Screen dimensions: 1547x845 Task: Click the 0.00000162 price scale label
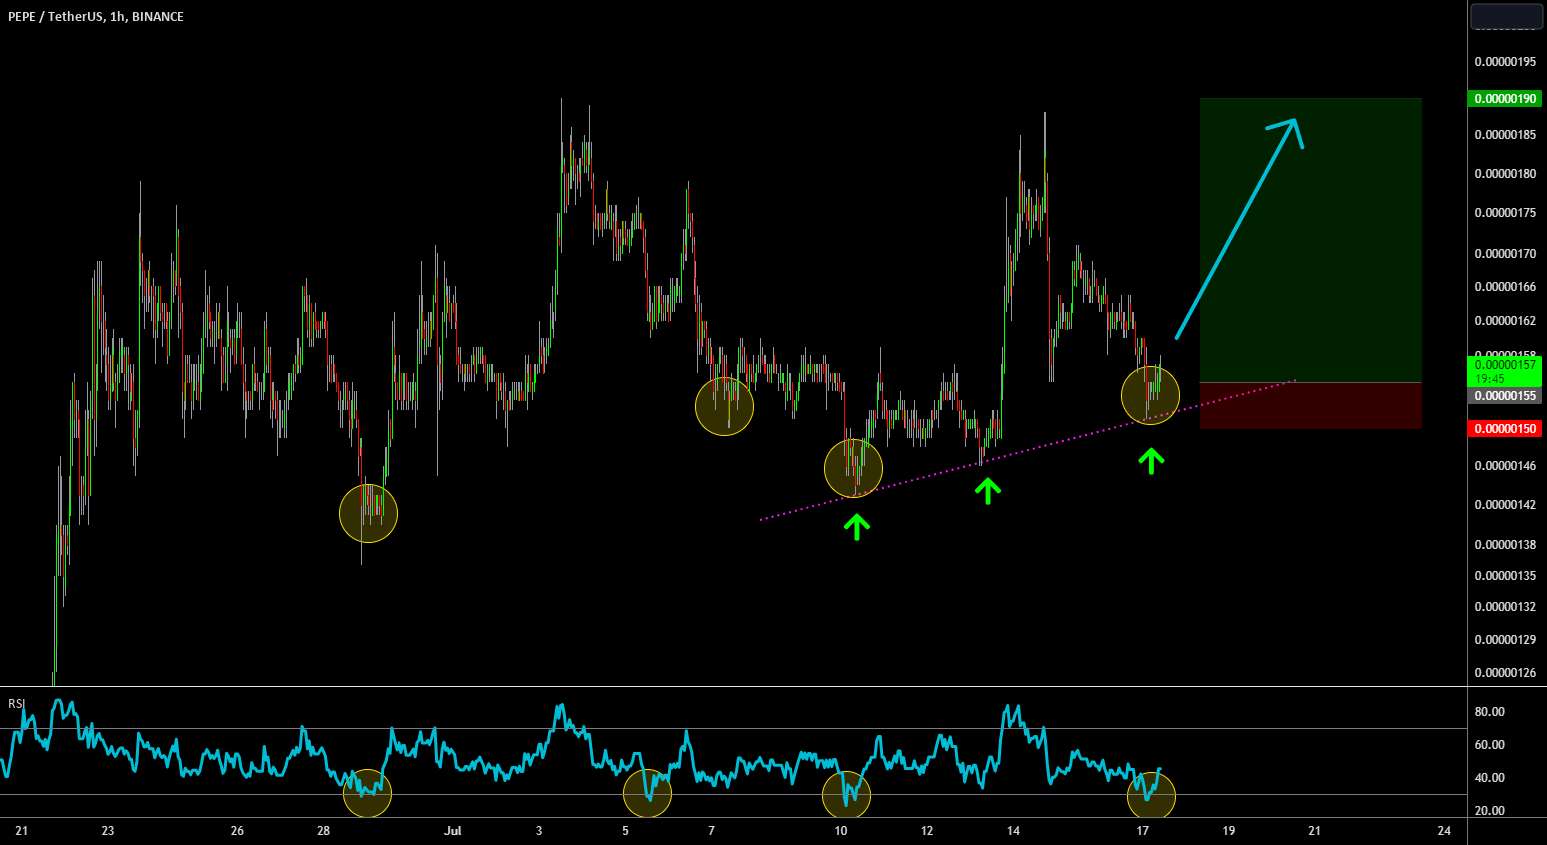(1505, 321)
